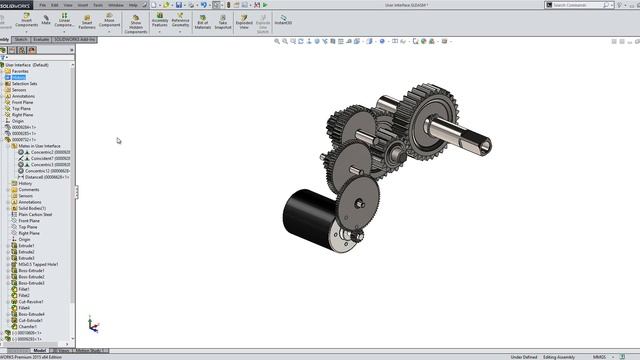The width and height of the screenshot is (640, 360).
Task: Open Smart Fasteners tool
Action: click(x=87, y=22)
